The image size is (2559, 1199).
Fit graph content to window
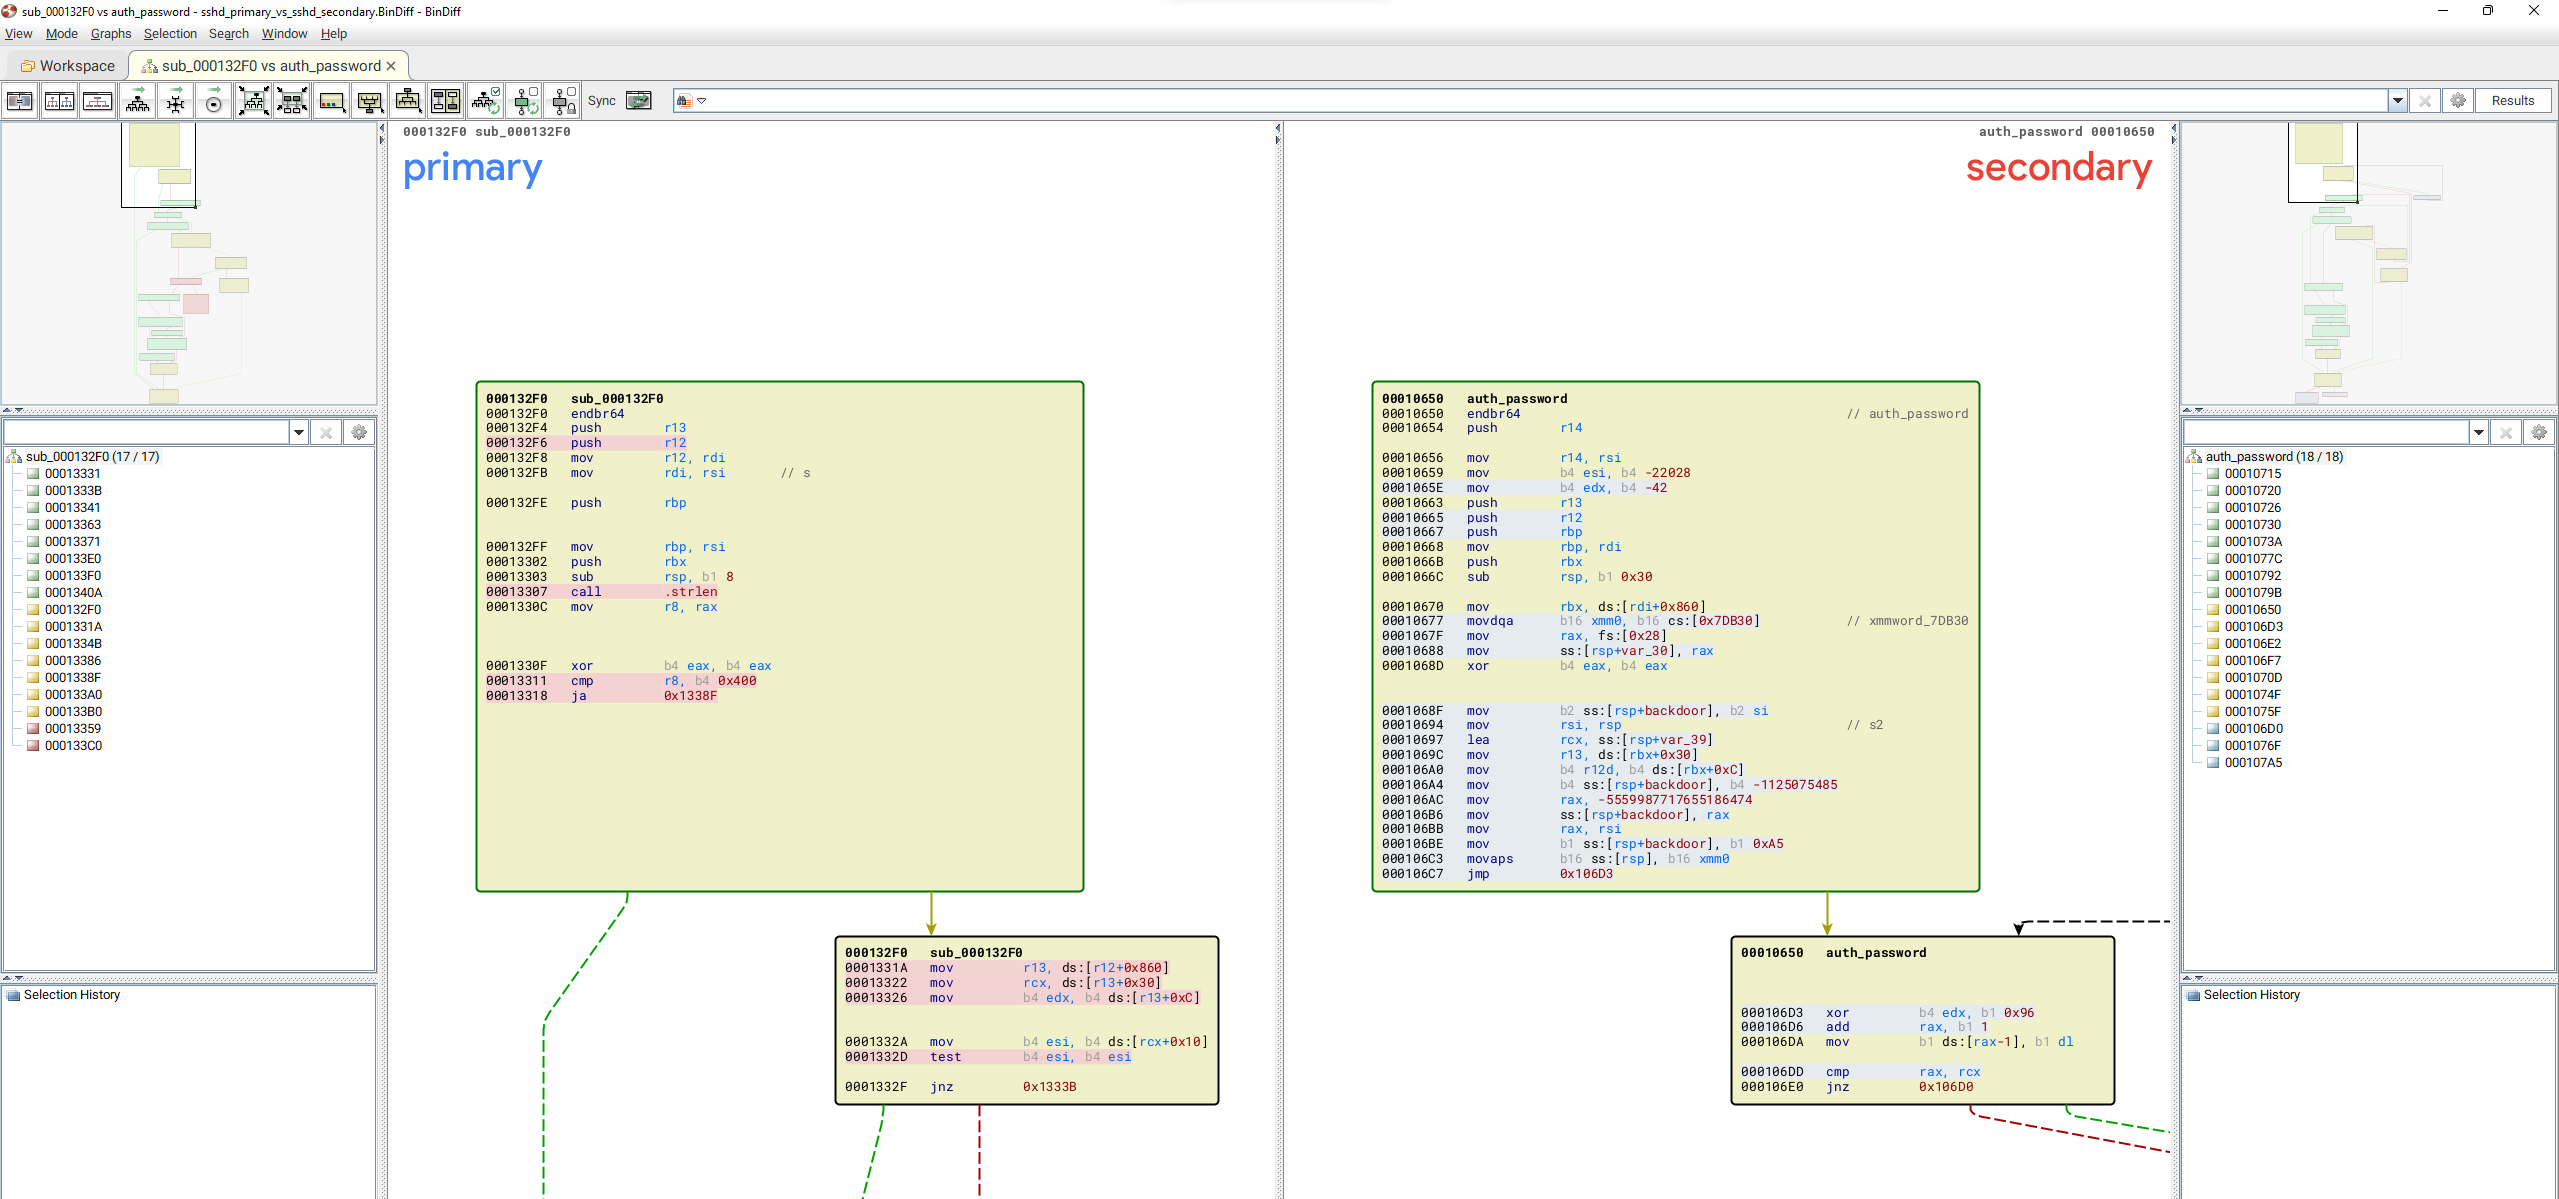pos(254,101)
